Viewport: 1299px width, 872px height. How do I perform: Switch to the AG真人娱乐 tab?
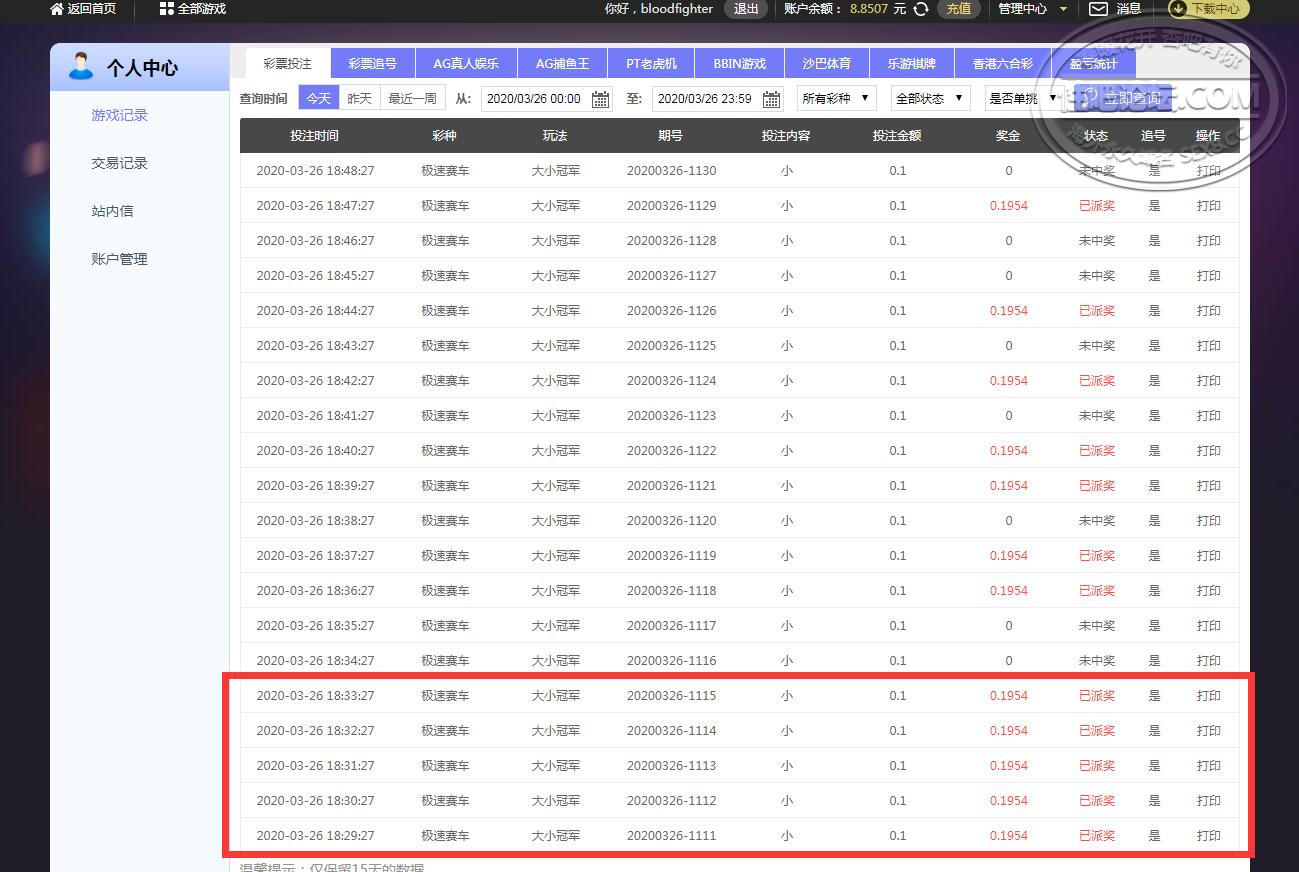tap(465, 64)
